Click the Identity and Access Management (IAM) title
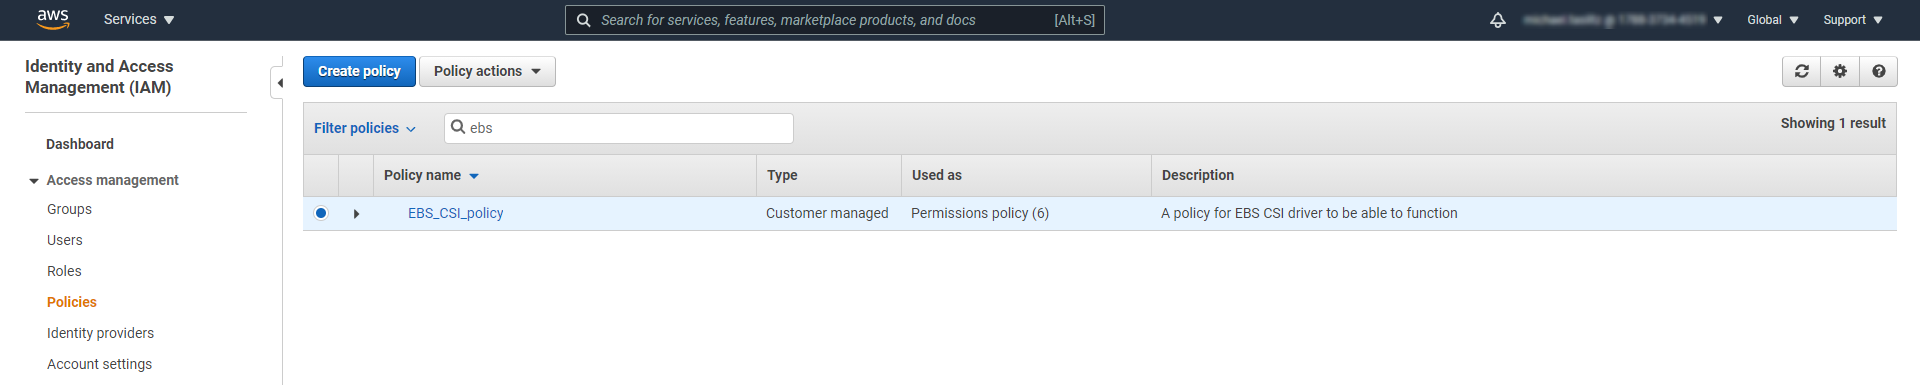Viewport: 1920px width, 385px height. (99, 77)
